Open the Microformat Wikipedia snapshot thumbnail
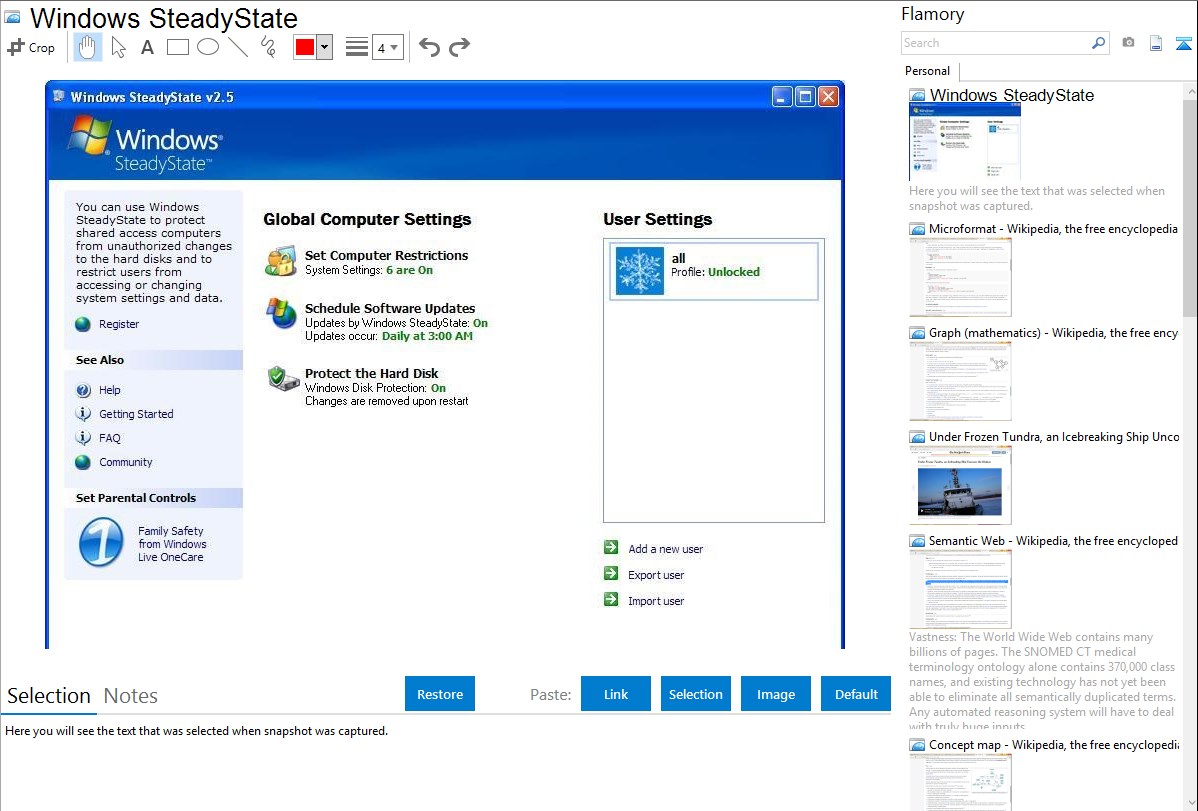Viewport: 1198px width, 811px height. [x=960, y=277]
